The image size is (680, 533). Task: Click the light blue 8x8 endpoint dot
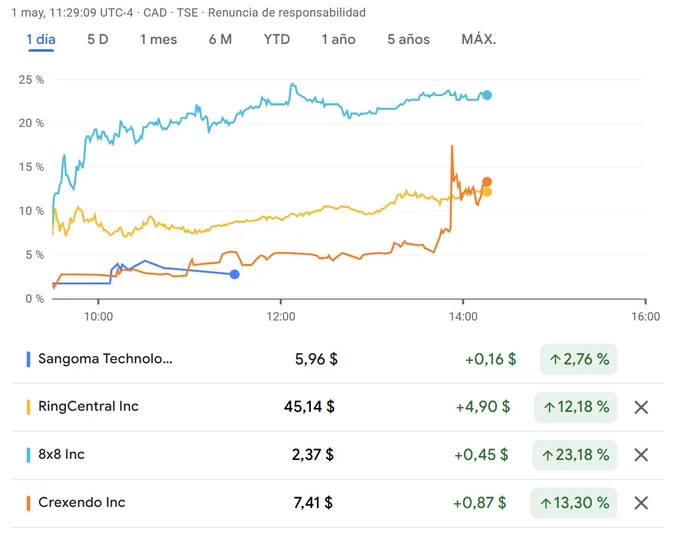(487, 95)
